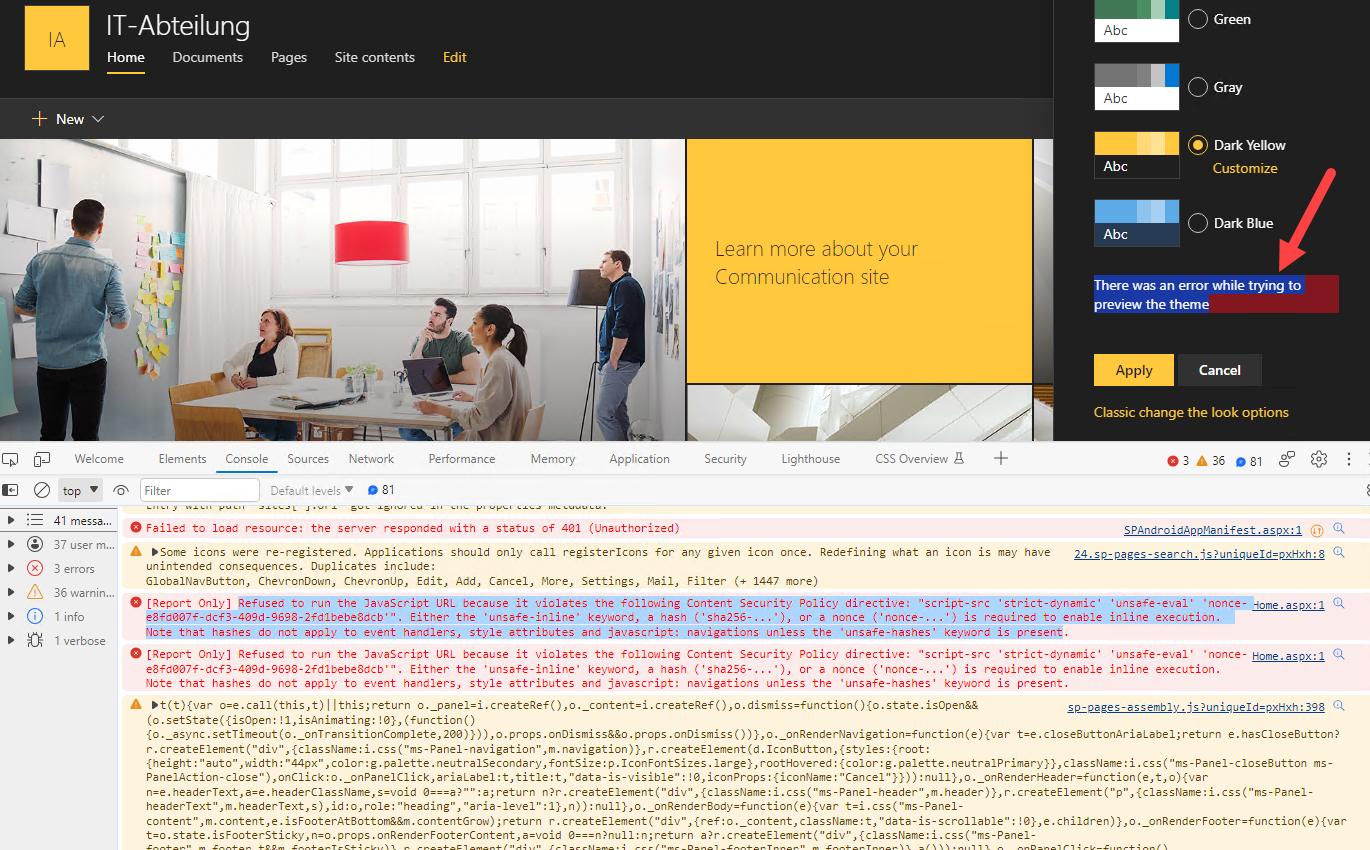Open sp-pages-assembly.js source link
The width and height of the screenshot is (1370, 850).
(1196, 707)
